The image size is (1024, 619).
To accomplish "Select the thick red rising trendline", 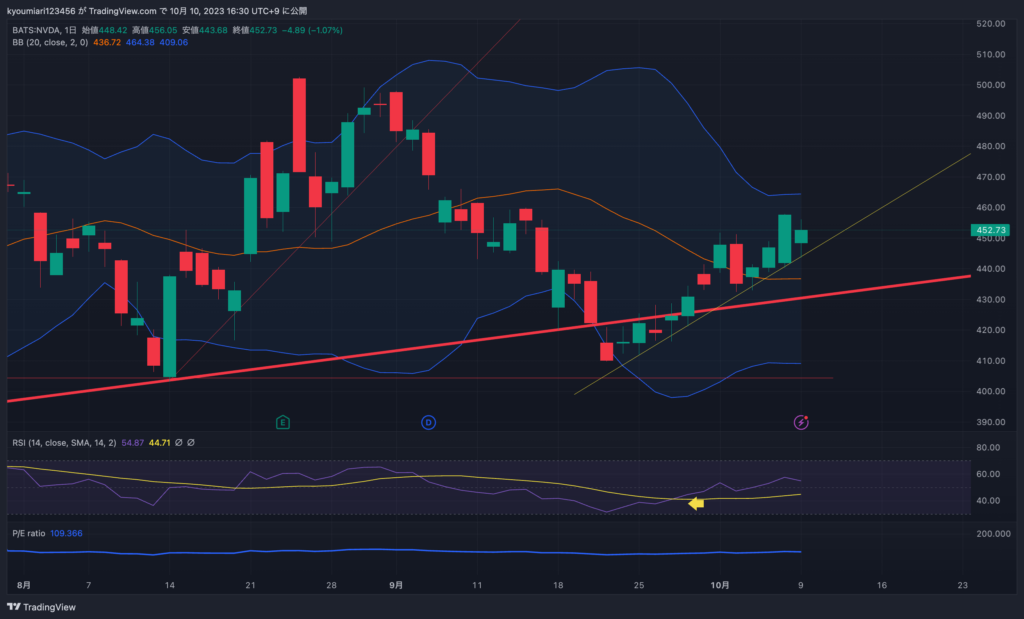I will 488,338.
